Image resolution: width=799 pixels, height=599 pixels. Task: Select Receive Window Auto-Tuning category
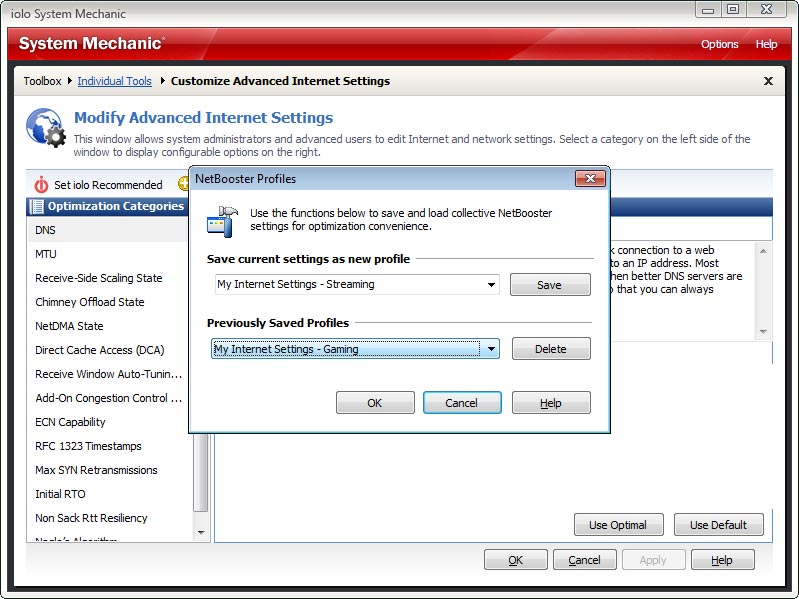(x=107, y=374)
